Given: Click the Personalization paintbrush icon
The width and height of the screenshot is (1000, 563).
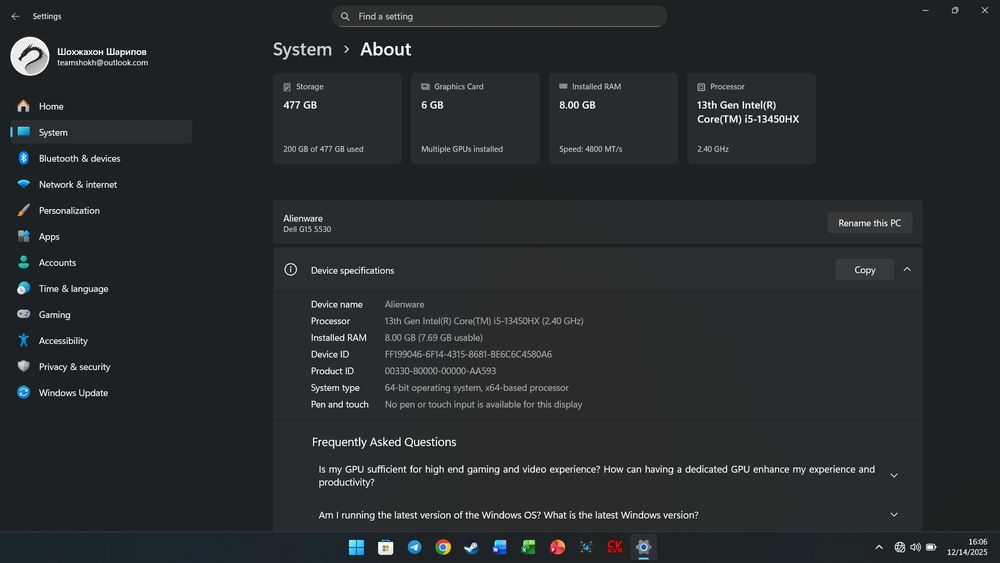Looking at the screenshot, I should pos(24,210).
